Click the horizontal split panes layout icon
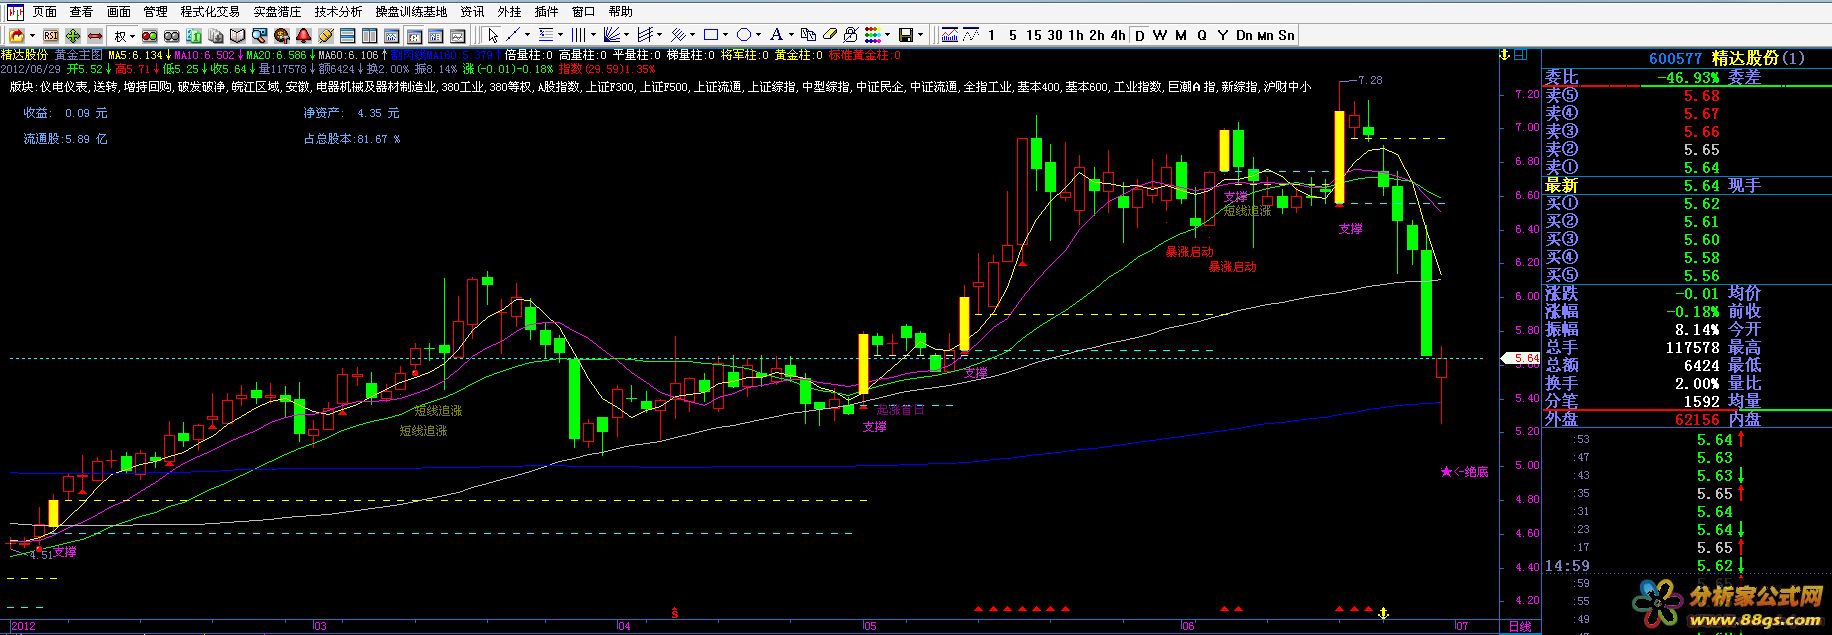This screenshot has height=635, width=1832. [347, 36]
